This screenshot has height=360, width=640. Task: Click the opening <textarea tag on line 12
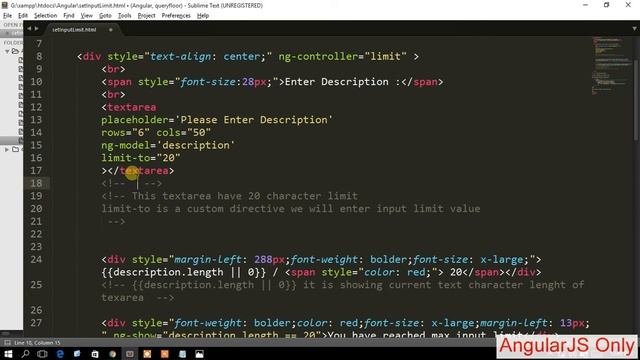click(129, 107)
